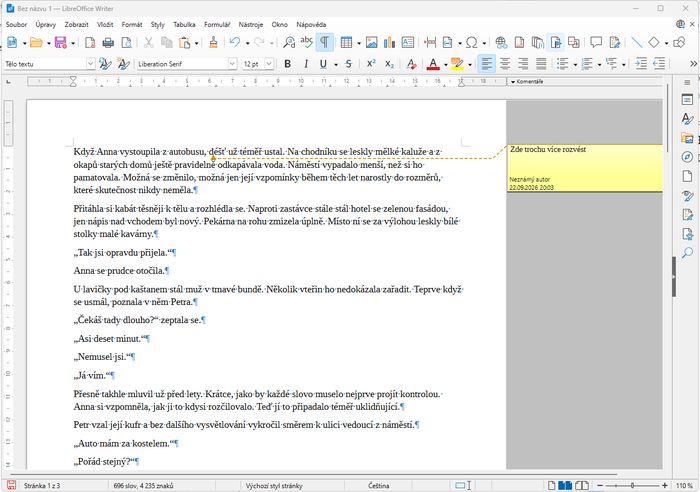Insert special character omega icon
Screen dimensions: 700x492
pos(471,42)
